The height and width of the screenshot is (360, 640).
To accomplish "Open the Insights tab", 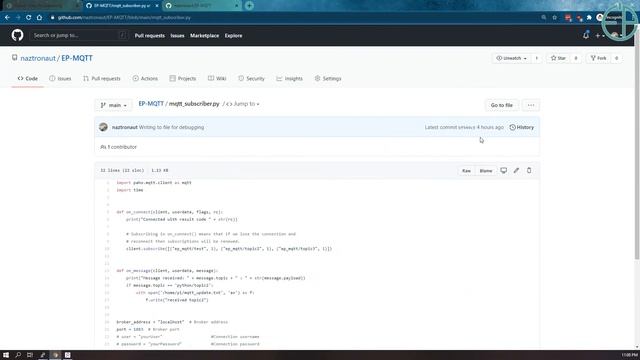I will pyautogui.click(x=289, y=78).
